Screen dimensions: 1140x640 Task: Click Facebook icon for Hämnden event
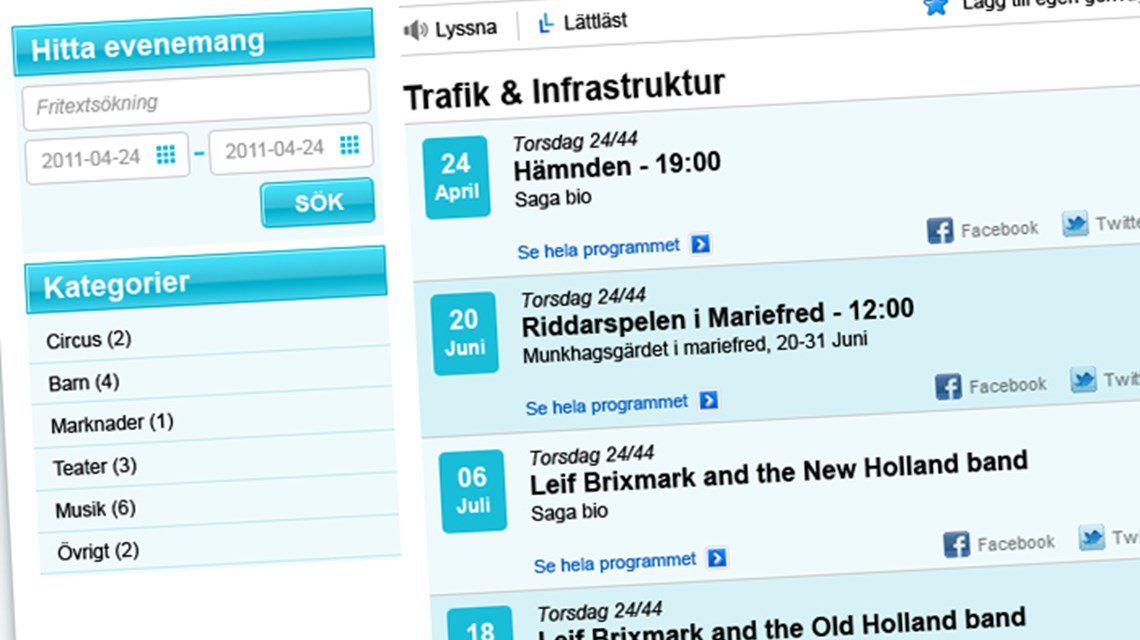(940, 231)
